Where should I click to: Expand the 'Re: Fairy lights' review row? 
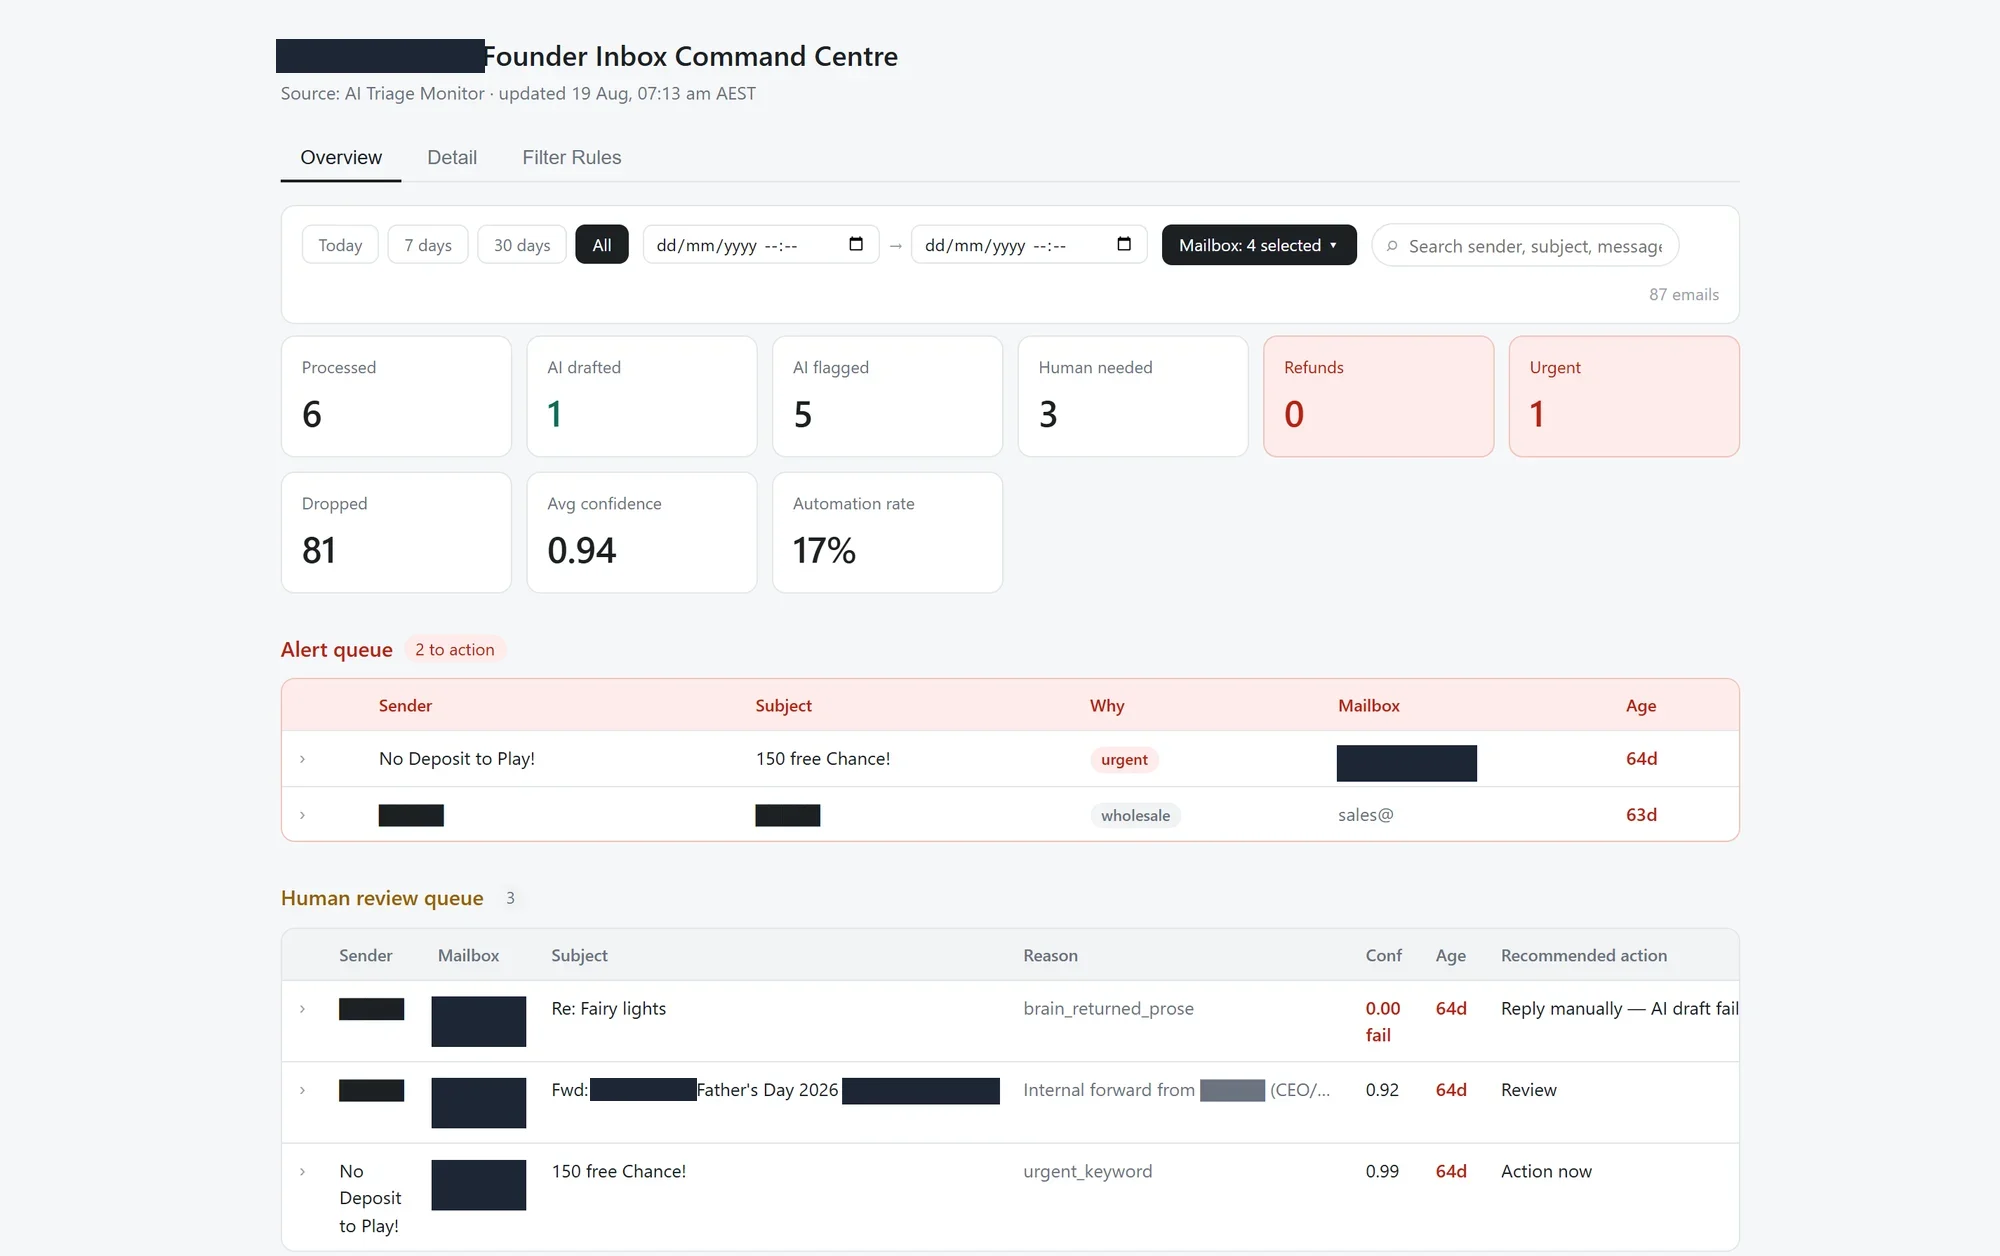(x=302, y=1009)
